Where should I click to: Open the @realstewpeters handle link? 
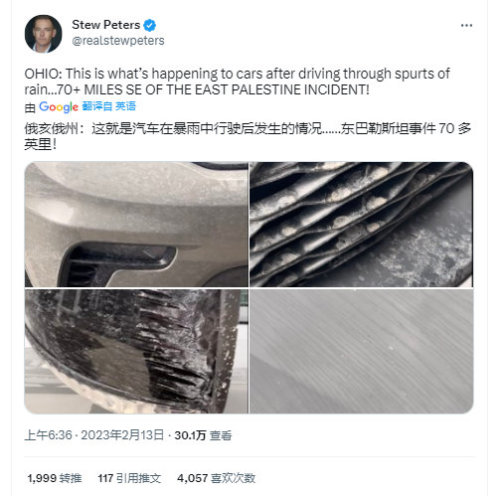118,41
